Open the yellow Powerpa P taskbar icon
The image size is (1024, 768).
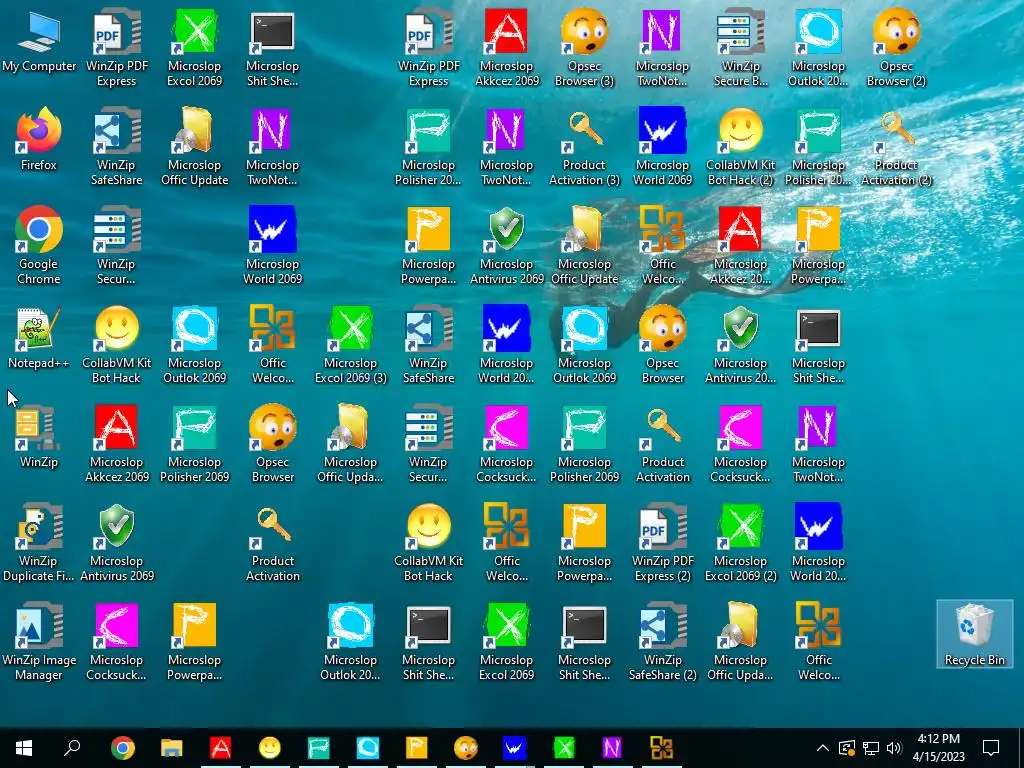416,748
